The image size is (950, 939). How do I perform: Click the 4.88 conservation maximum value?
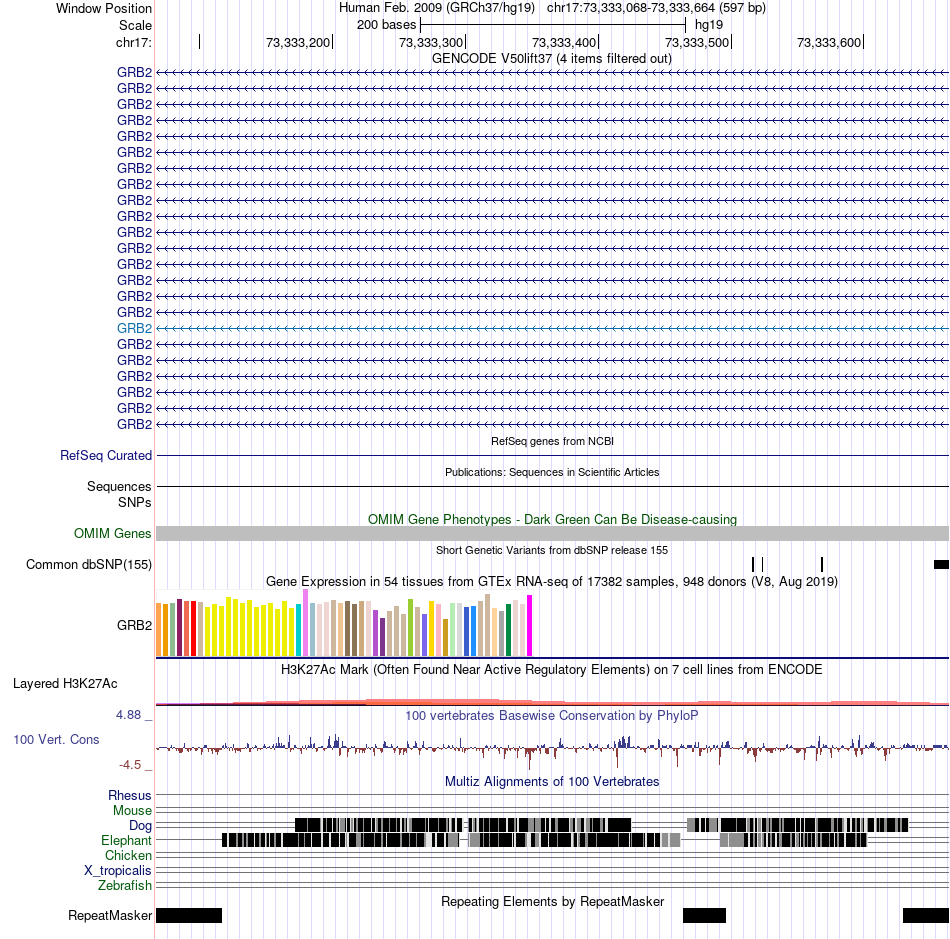pyautogui.click(x=128, y=715)
